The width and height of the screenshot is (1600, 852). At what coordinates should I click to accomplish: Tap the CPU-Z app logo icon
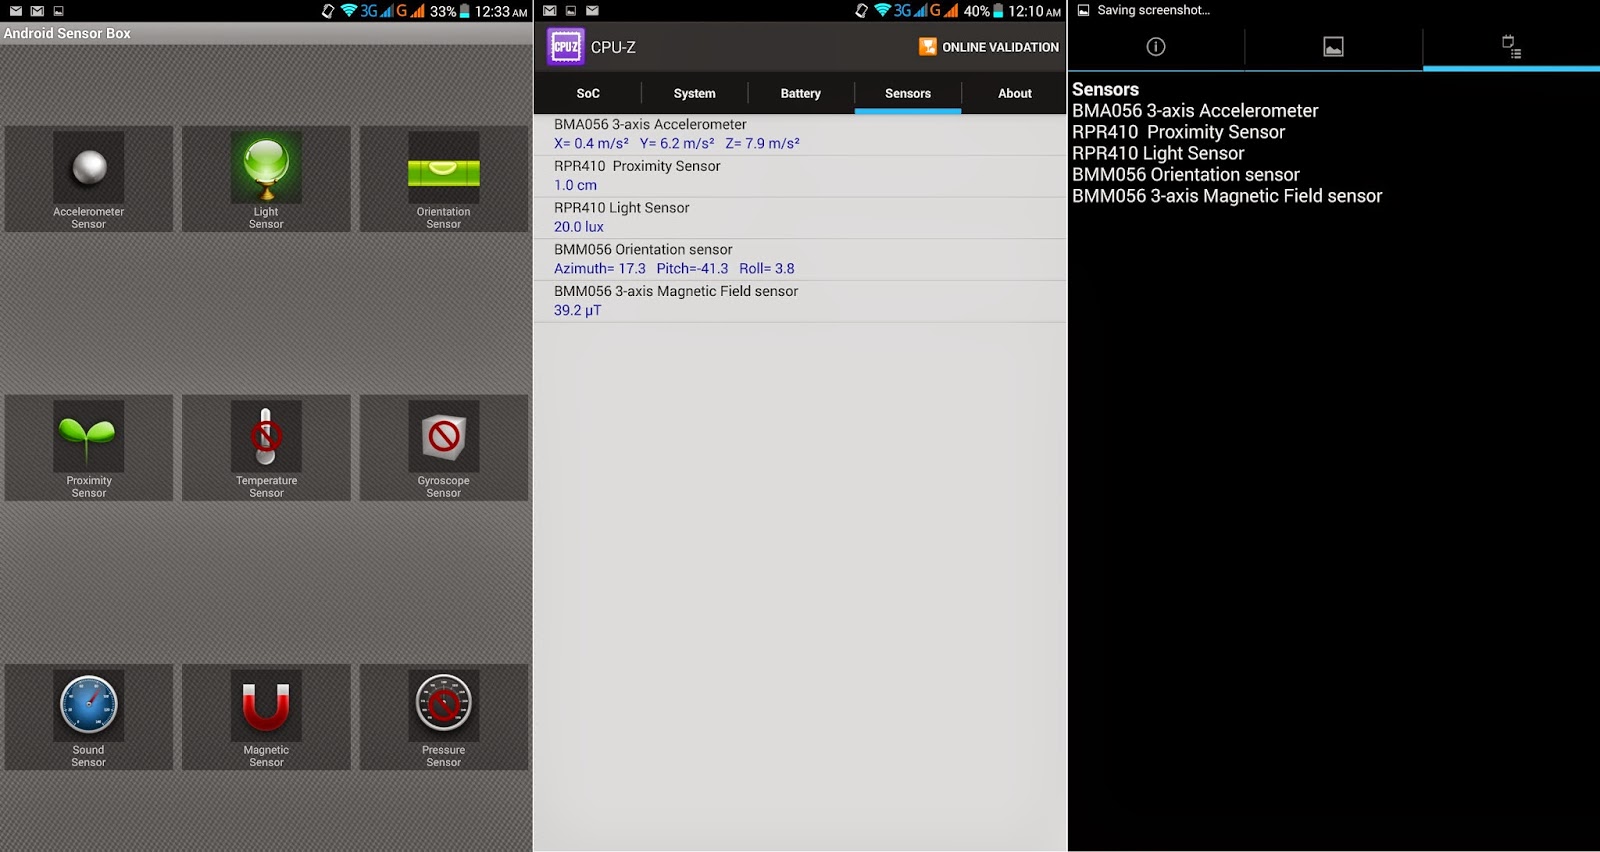pyautogui.click(x=565, y=47)
